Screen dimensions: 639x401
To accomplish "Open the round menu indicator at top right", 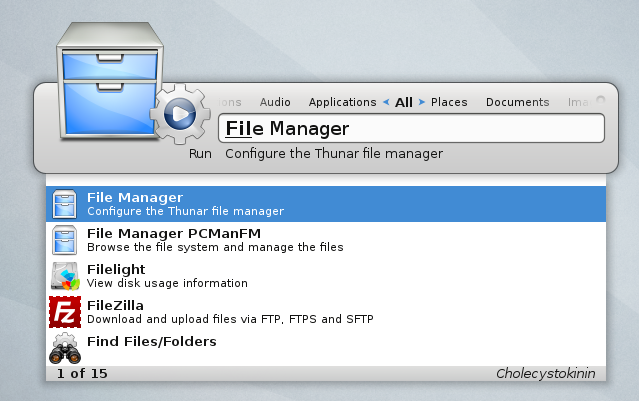I will (x=600, y=100).
